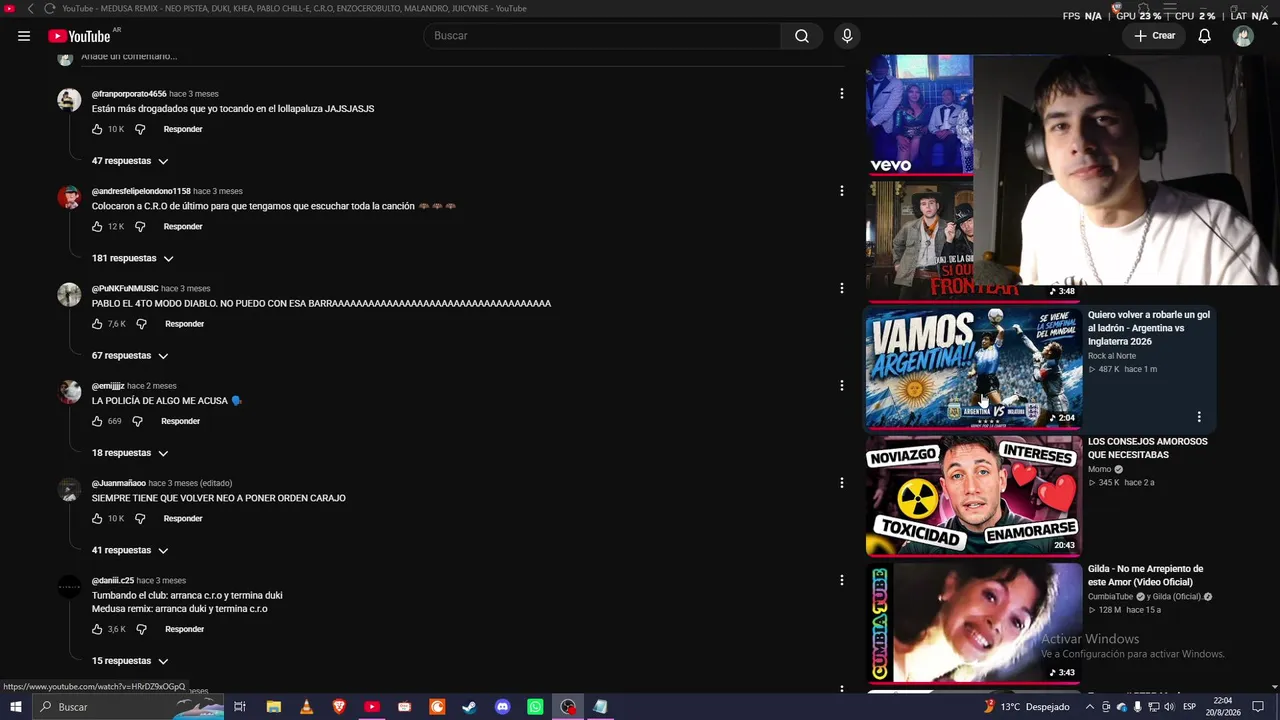This screenshot has height=720, width=1280.
Task: Open the Windows action center notifications
Action: click(1258, 707)
